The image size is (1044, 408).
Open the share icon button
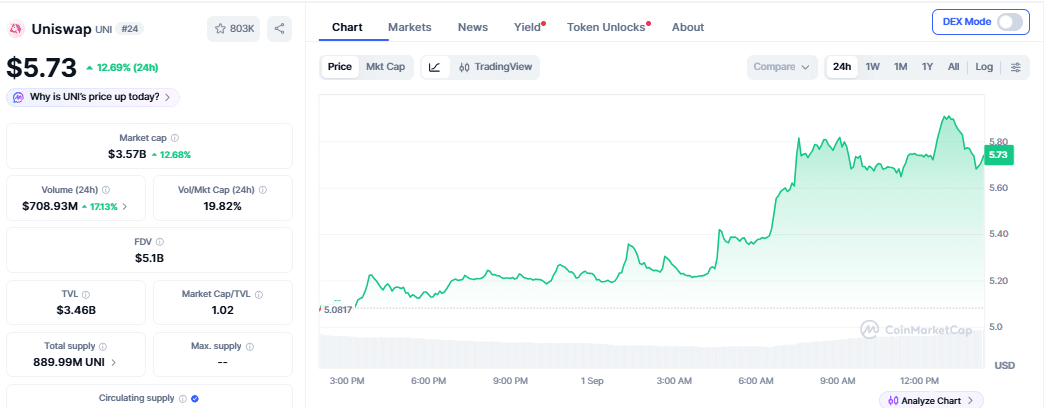[280, 29]
